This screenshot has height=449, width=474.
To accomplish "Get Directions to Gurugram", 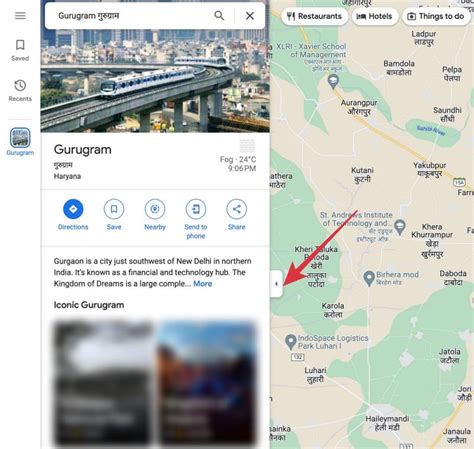I will click(73, 215).
